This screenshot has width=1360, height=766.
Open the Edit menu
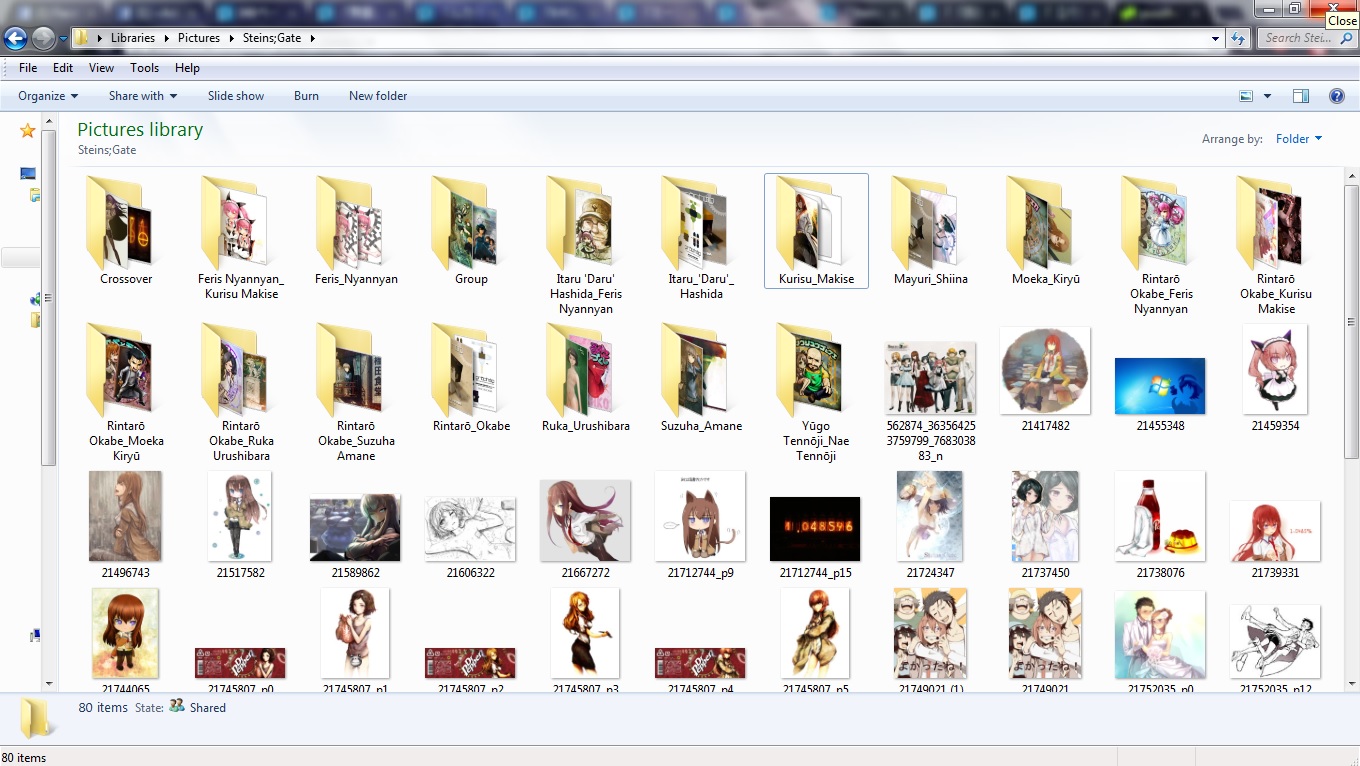(x=63, y=68)
